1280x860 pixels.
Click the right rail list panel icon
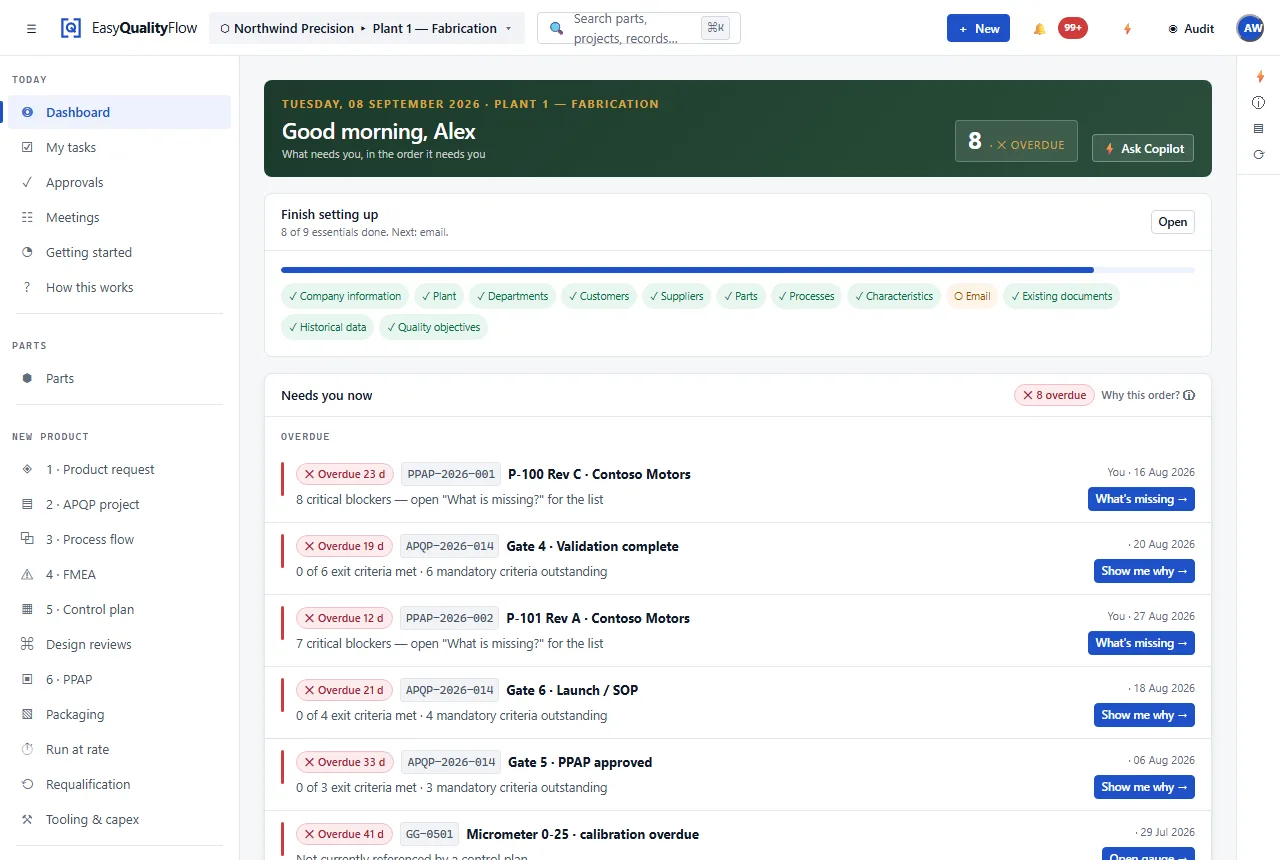click(x=1259, y=129)
